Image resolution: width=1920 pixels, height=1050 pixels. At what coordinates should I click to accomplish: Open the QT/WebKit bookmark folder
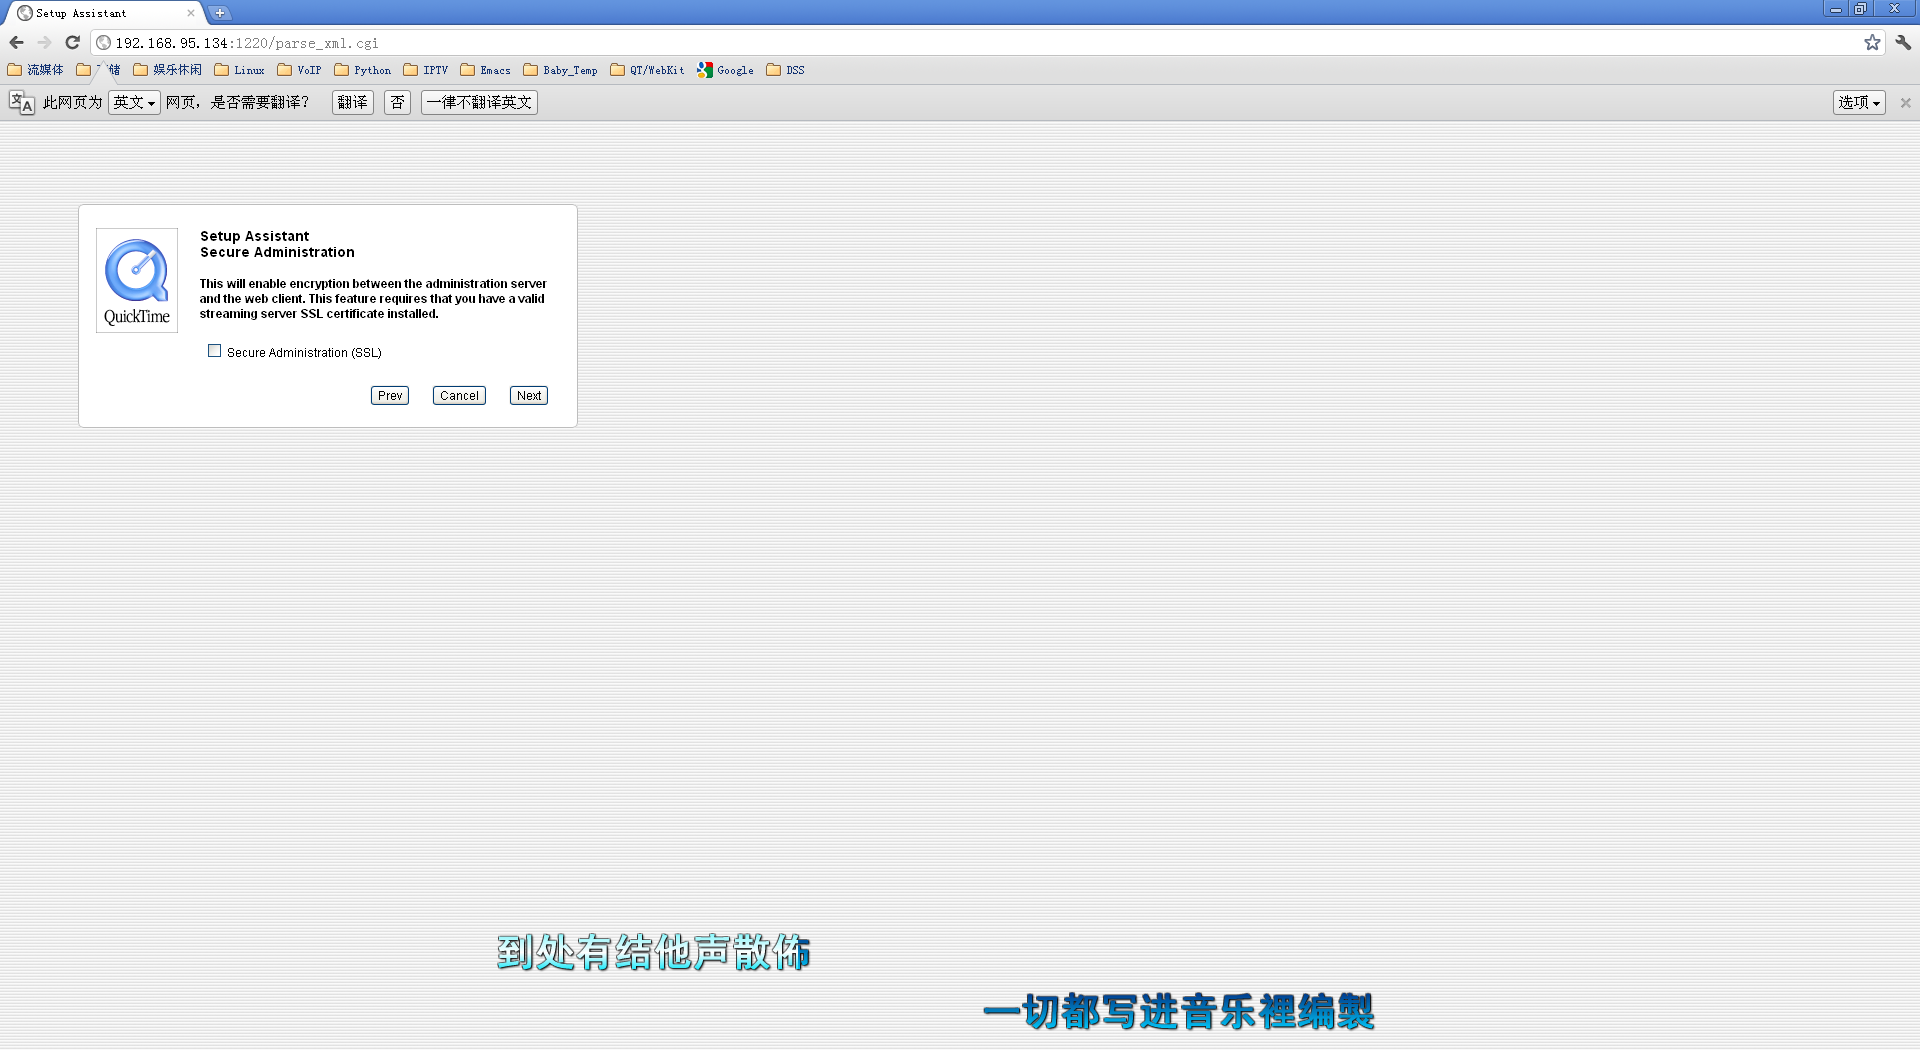pyautogui.click(x=647, y=70)
